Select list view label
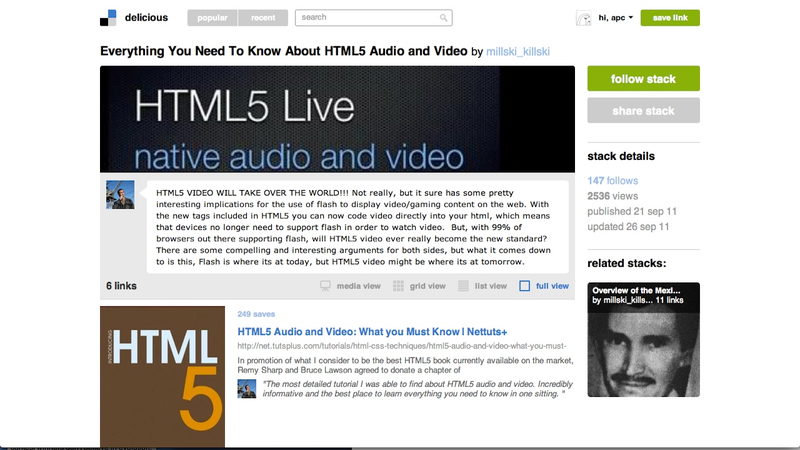800x450 pixels. point(491,286)
